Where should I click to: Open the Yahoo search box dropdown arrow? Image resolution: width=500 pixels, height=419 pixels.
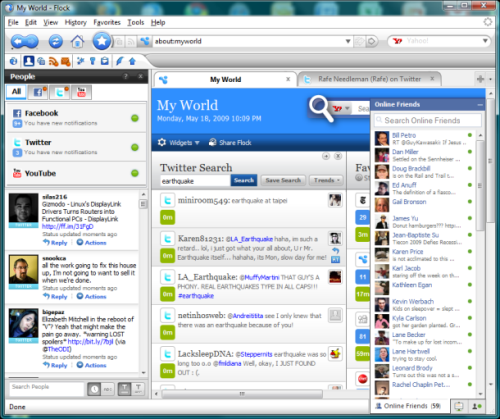(x=485, y=41)
